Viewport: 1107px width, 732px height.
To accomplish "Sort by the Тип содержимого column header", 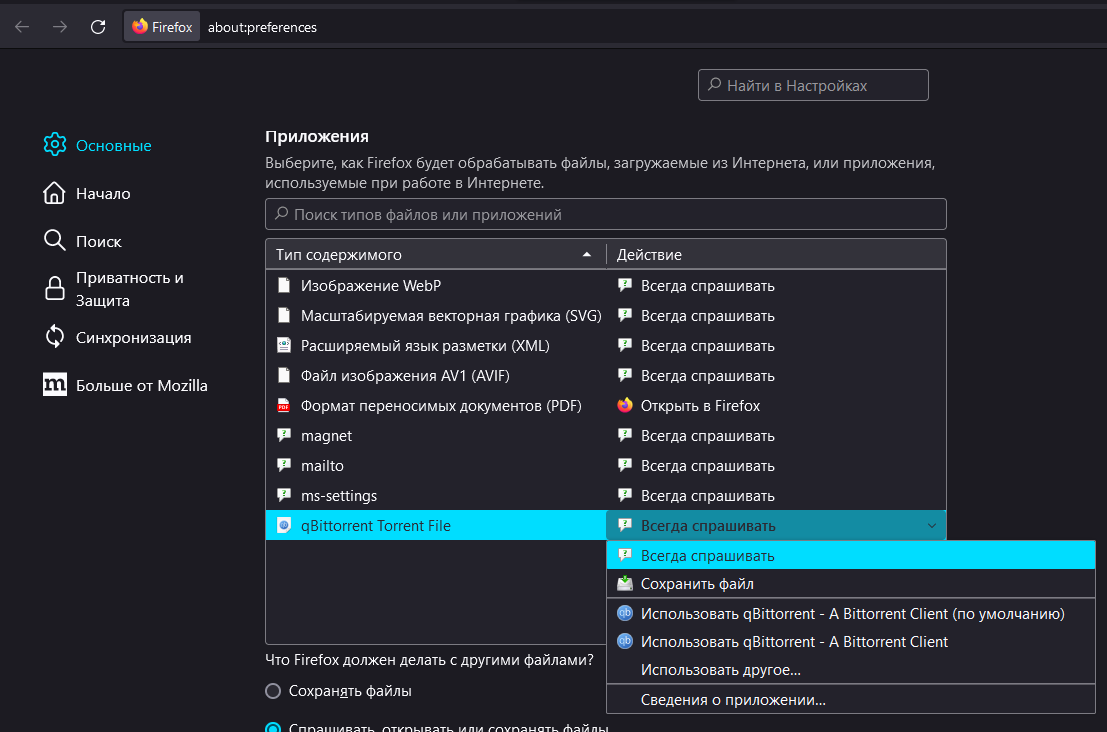I will coord(436,254).
